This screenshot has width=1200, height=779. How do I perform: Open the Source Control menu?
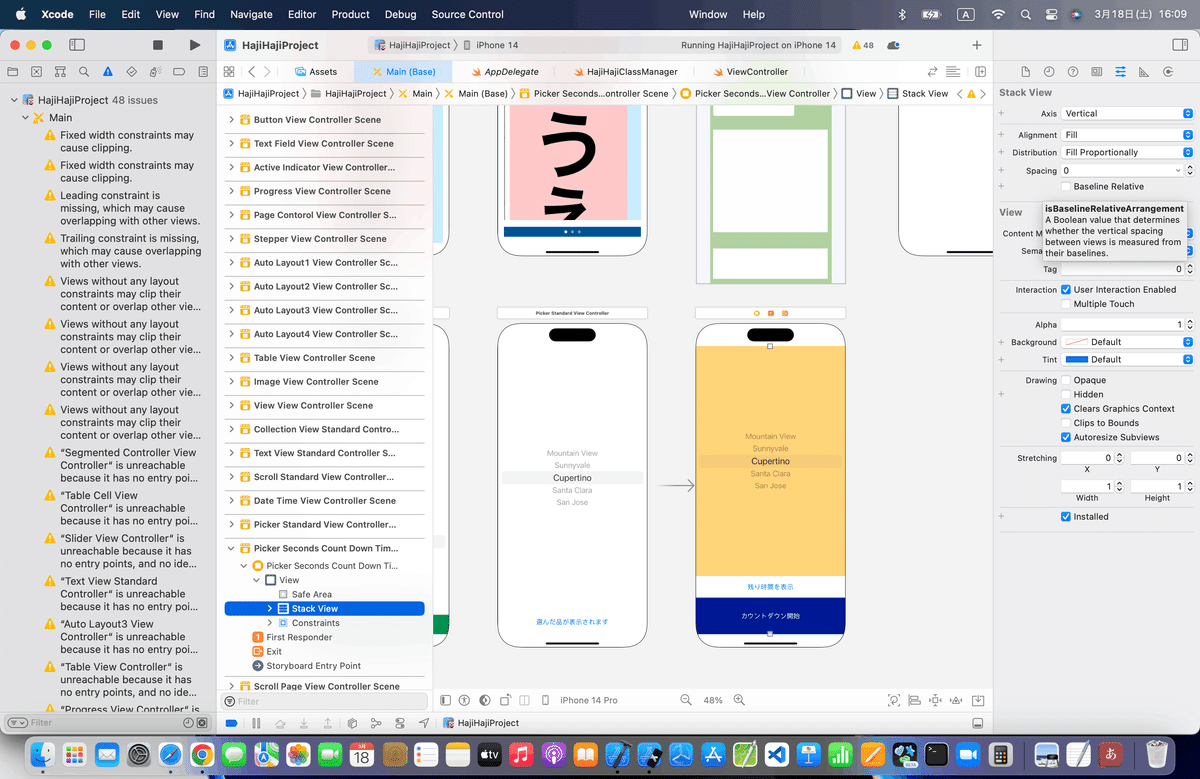(x=467, y=15)
